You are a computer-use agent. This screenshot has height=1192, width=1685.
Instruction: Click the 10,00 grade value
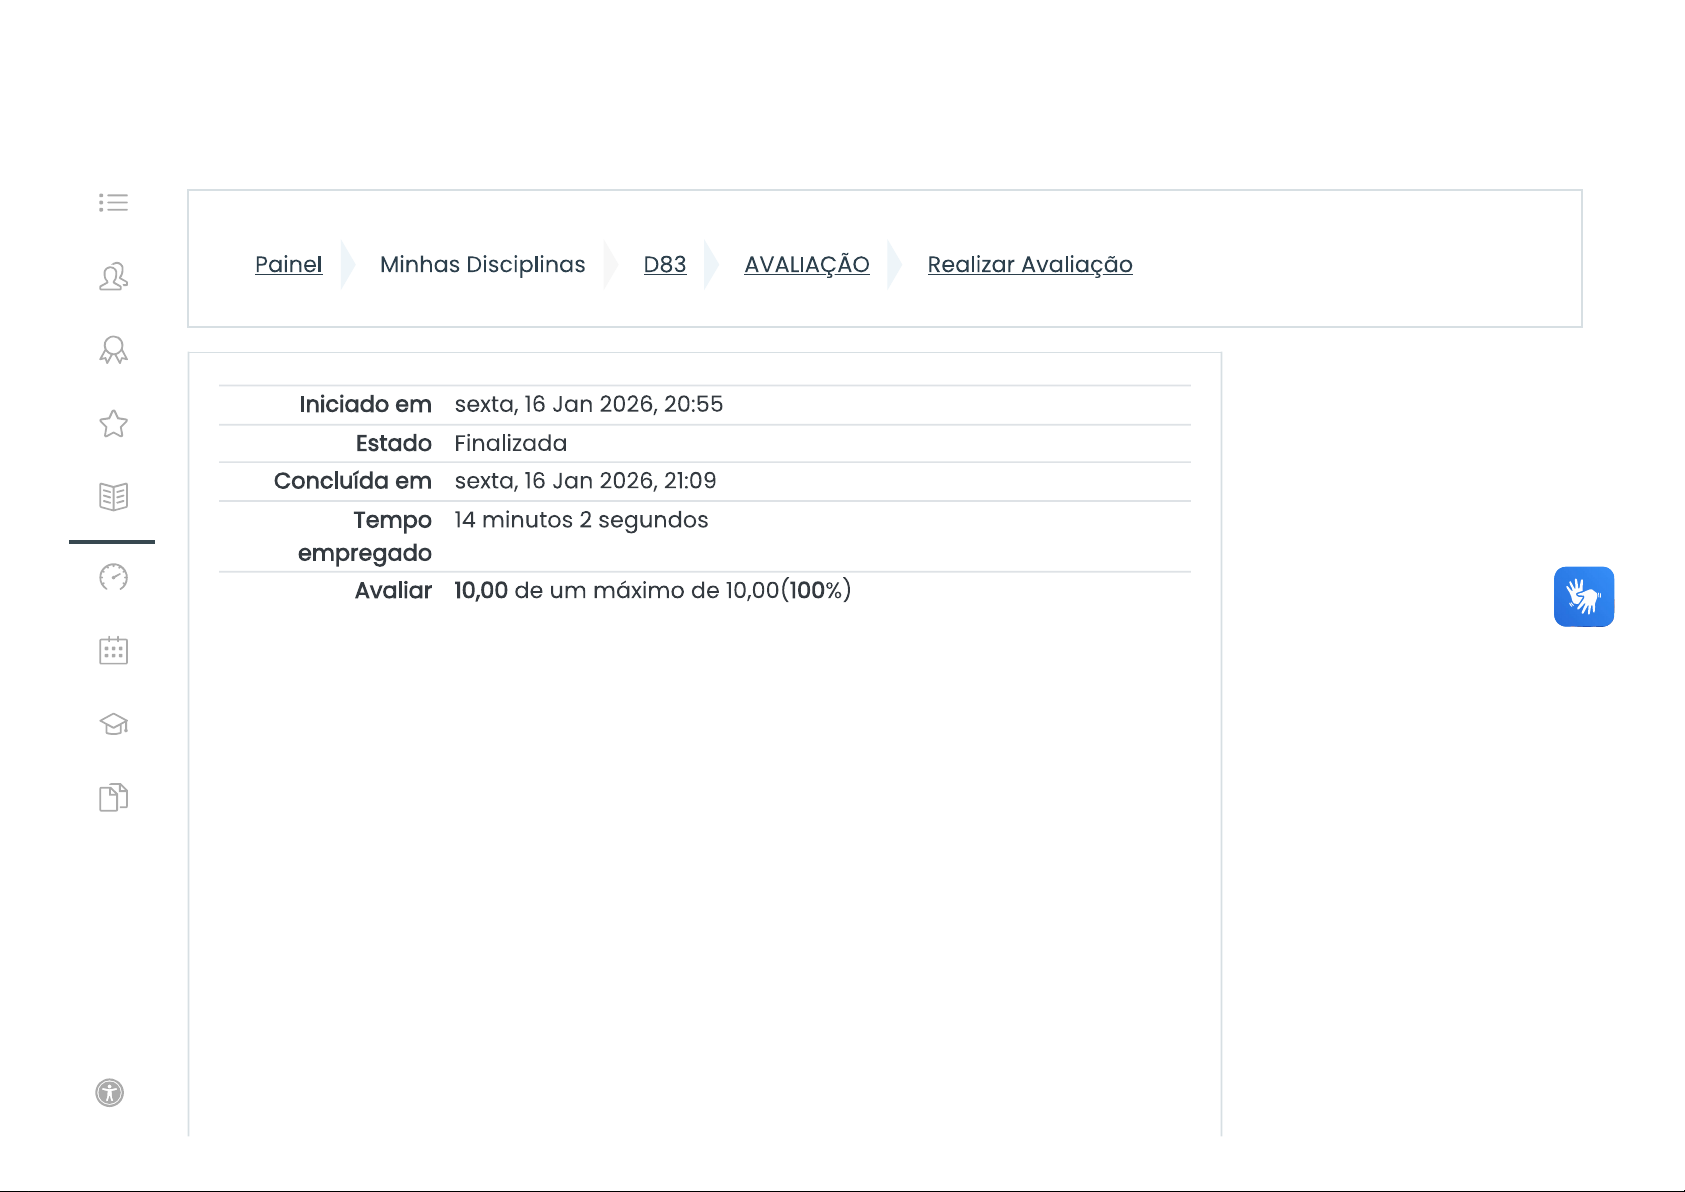[x=481, y=591]
